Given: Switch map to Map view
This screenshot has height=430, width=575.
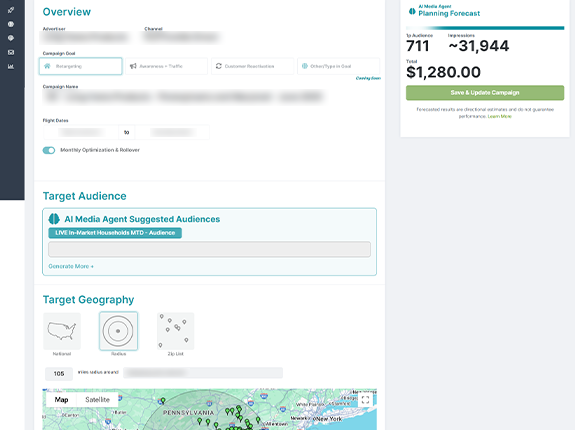Looking at the screenshot, I should tap(61, 400).
